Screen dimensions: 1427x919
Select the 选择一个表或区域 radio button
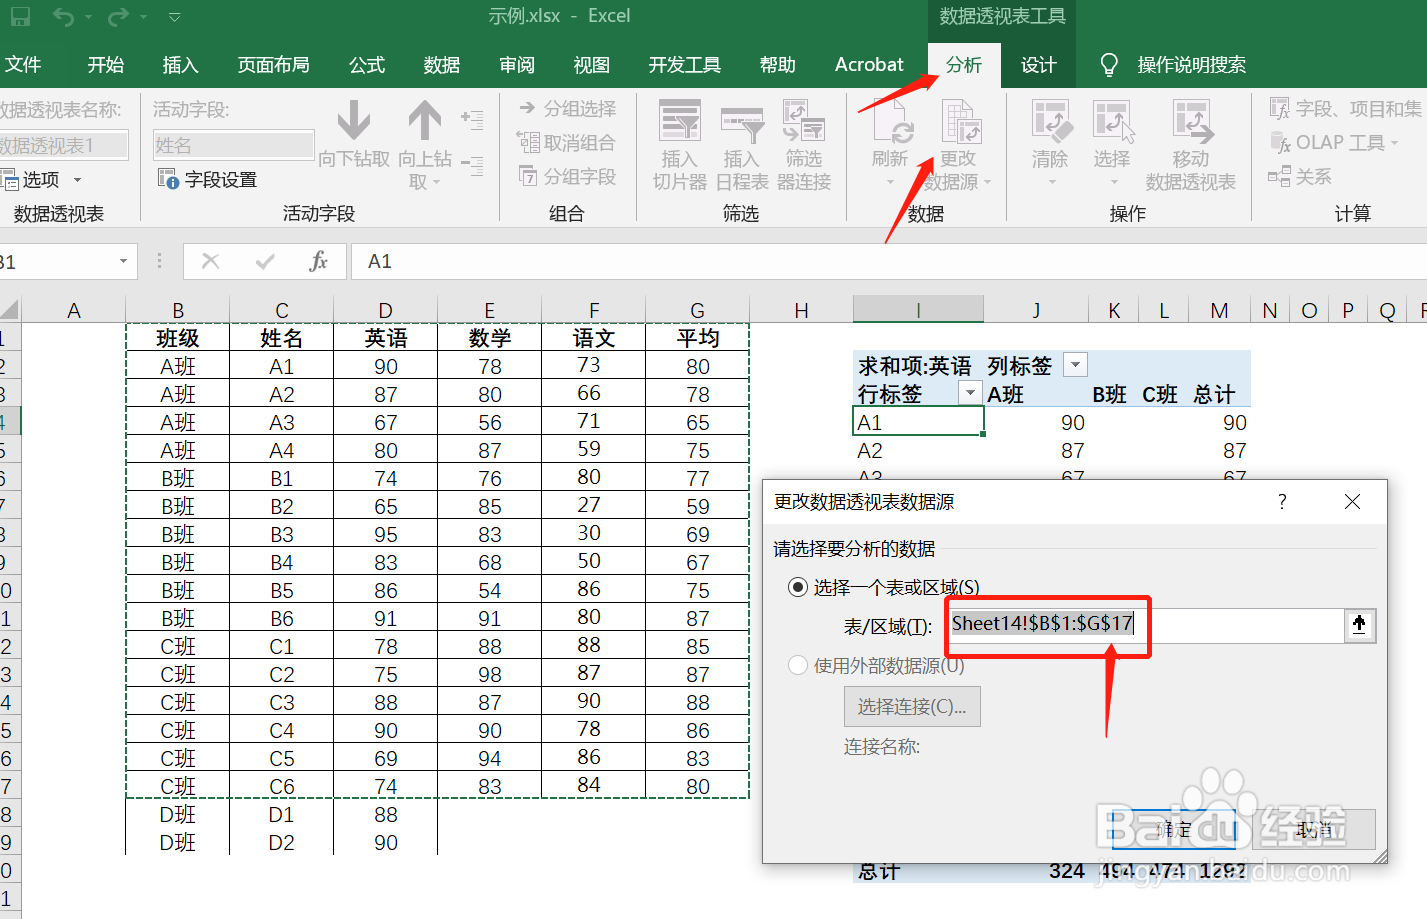pyautogui.click(x=797, y=587)
